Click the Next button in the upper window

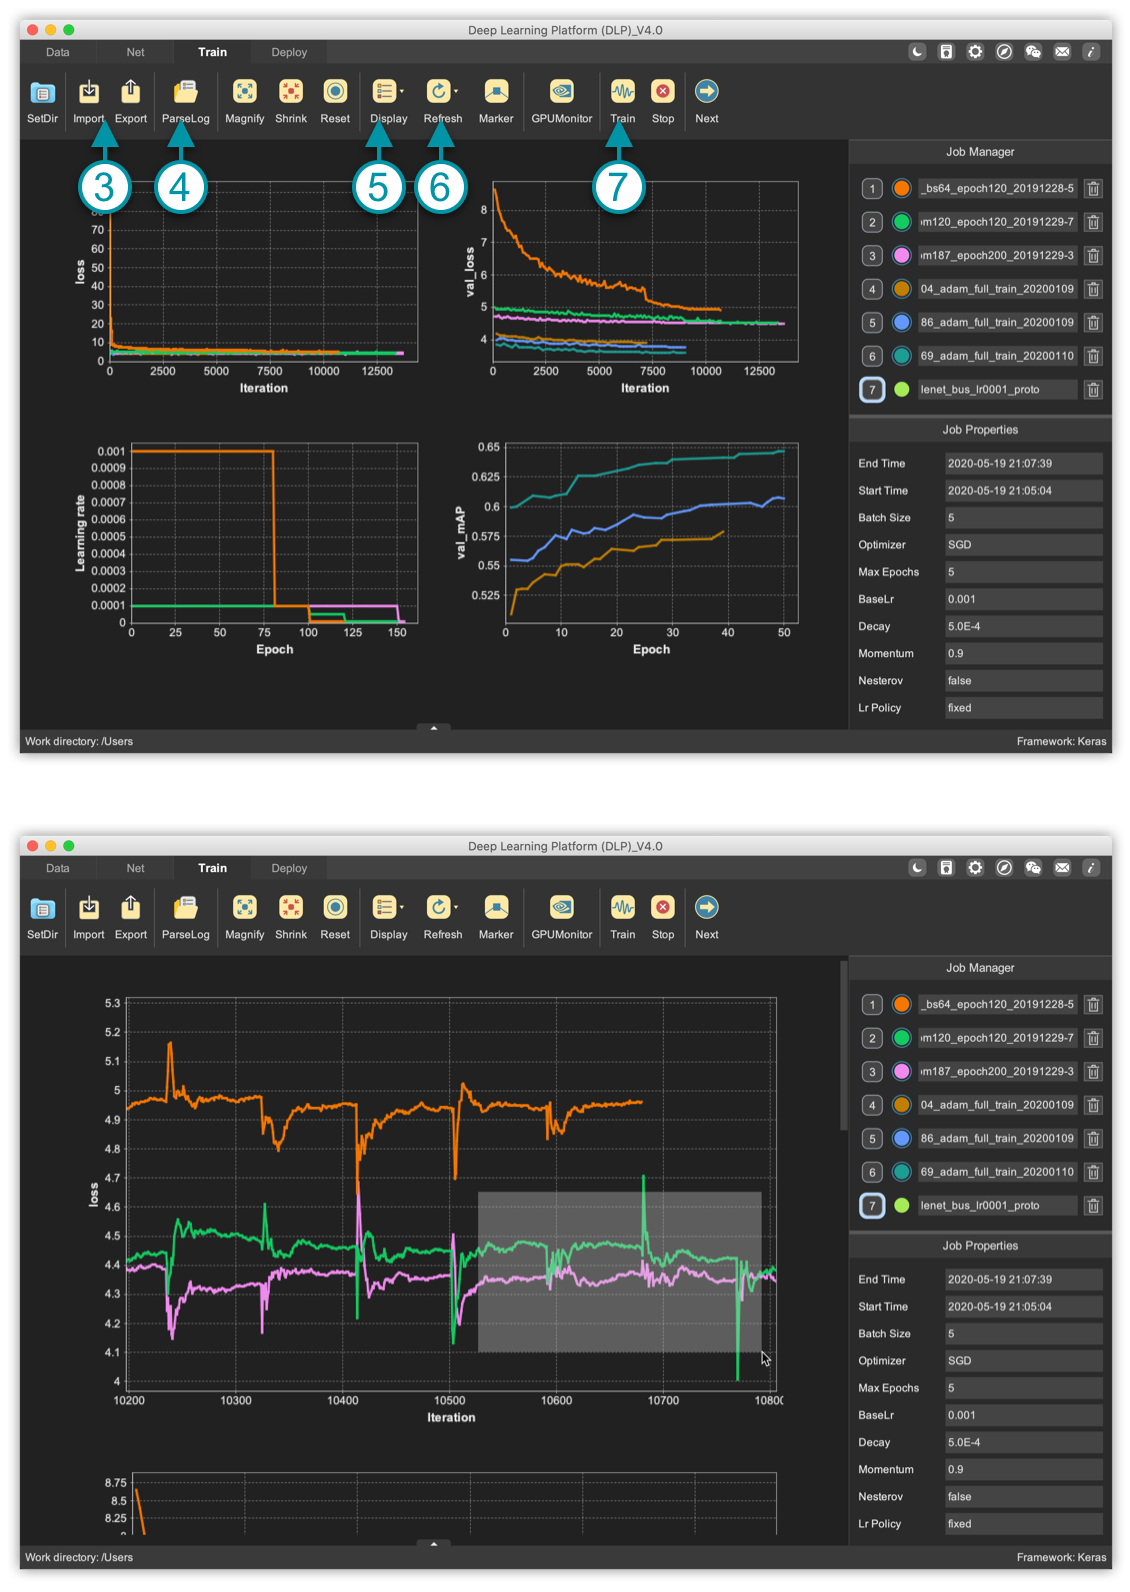[x=706, y=93]
